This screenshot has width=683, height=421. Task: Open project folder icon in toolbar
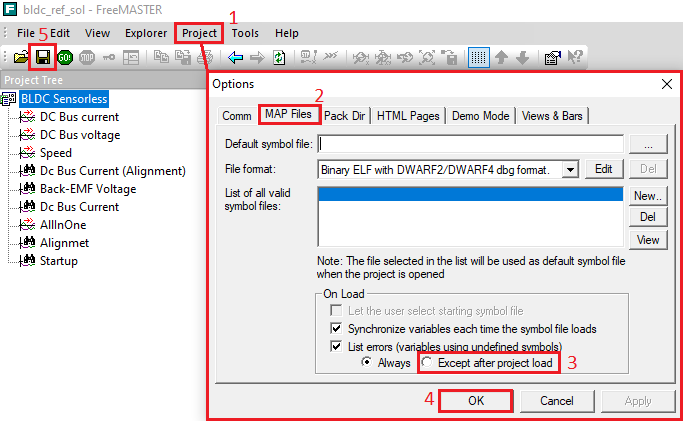pos(20,57)
